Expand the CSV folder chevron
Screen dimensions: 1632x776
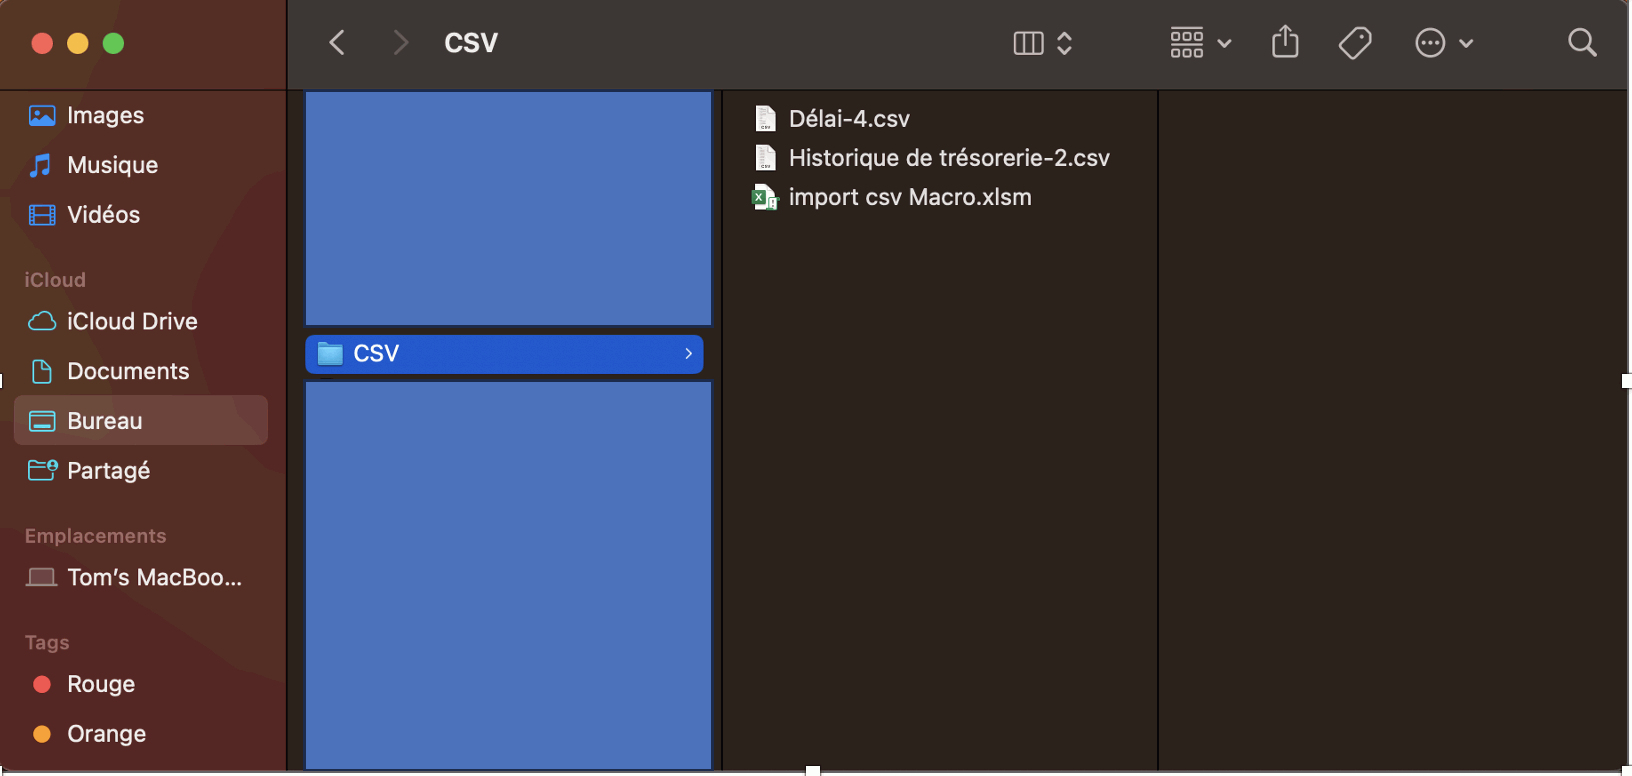click(x=688, y=354)
